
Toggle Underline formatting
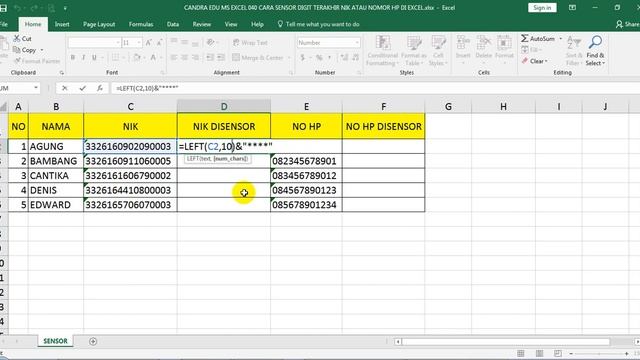[x=94, y=58]
